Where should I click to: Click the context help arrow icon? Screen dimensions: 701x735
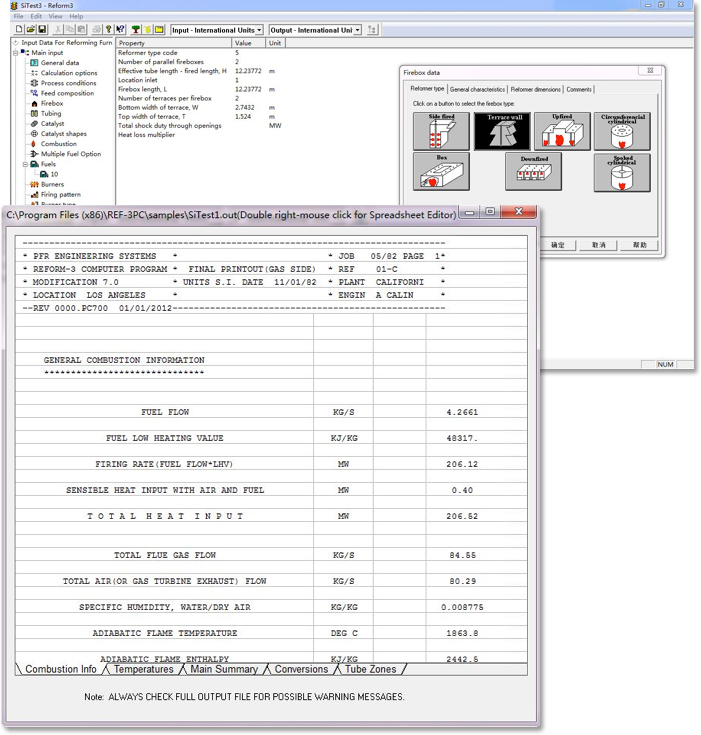120,30
